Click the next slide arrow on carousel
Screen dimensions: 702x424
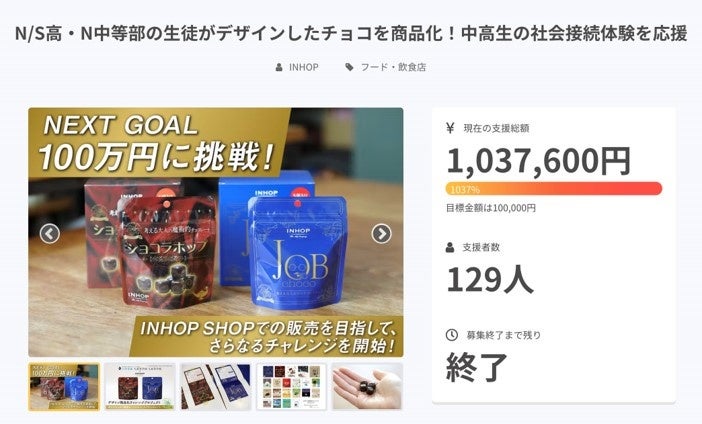pyautogui.click(x=381, y=233)
